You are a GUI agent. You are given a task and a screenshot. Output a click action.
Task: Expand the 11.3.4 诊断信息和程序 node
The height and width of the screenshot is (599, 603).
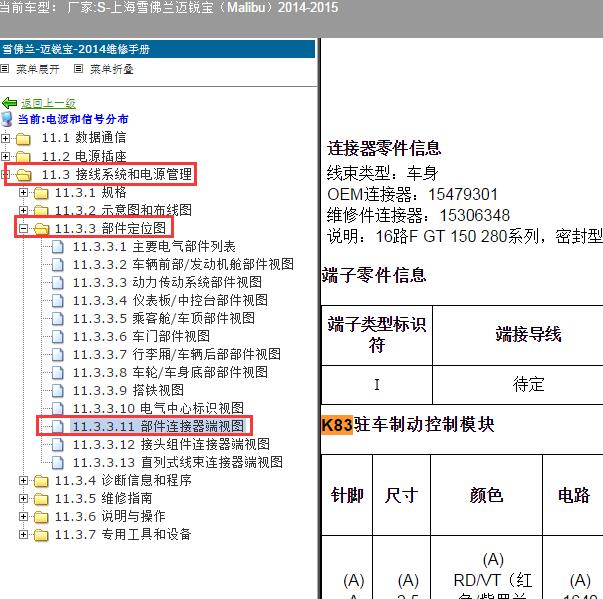click(23, 481)
